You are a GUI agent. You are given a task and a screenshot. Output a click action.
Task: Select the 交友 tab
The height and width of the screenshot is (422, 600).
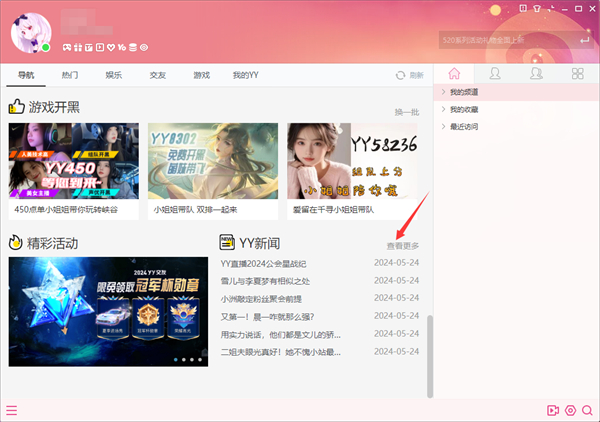tap(158, 75)
